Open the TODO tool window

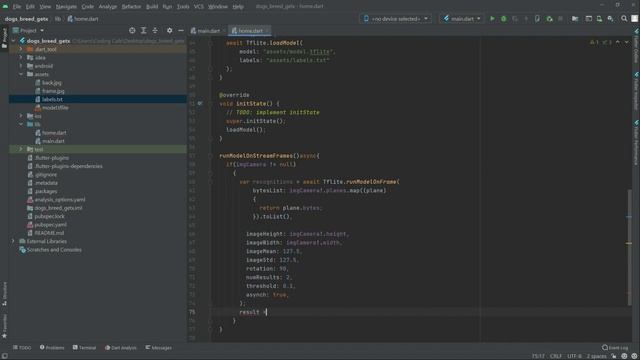coord(22,348)
